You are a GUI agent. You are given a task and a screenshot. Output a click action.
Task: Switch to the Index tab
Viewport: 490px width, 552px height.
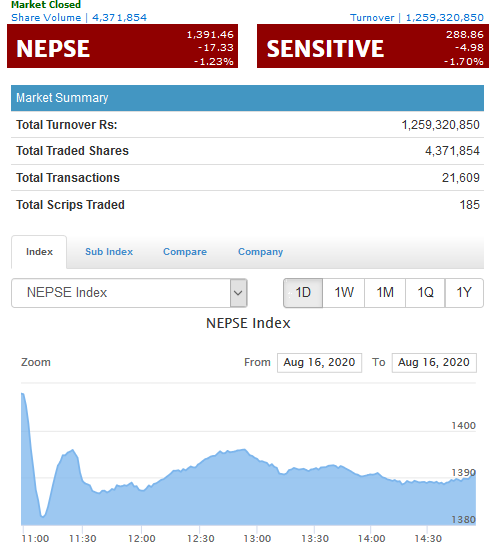(x=39, y=252)
